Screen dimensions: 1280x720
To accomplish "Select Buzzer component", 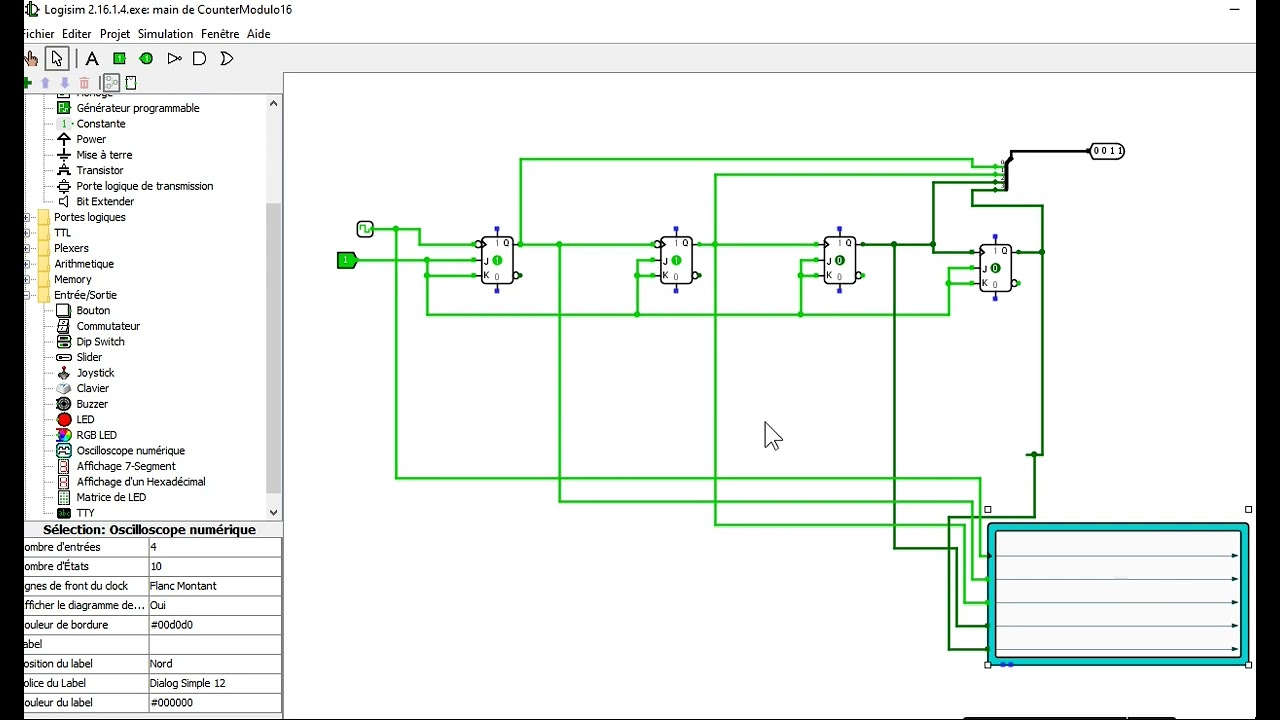I will coord(92,404).
